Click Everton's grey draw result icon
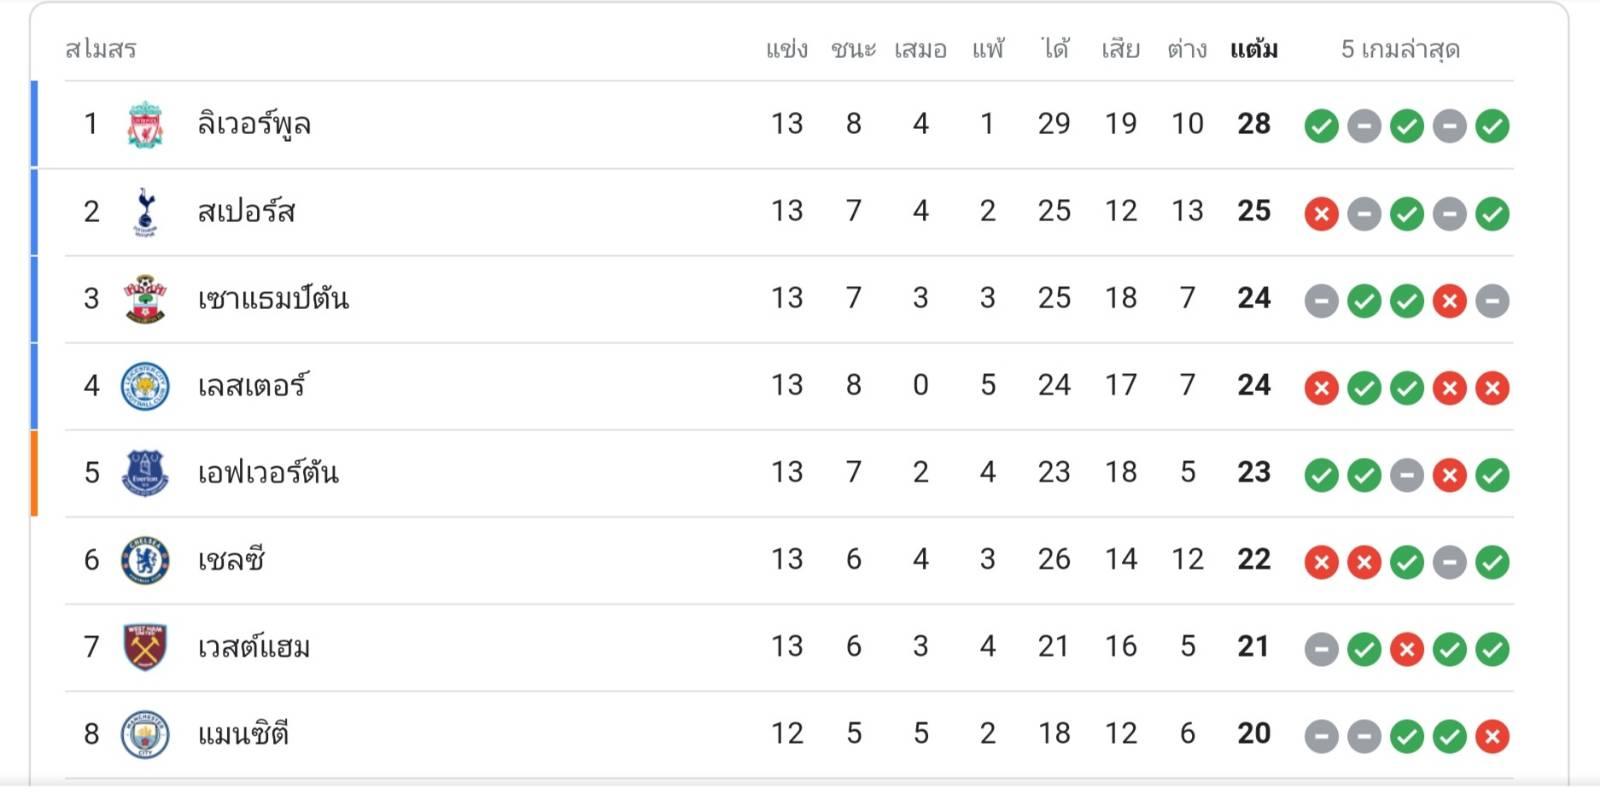 (x=1407, y=475)
